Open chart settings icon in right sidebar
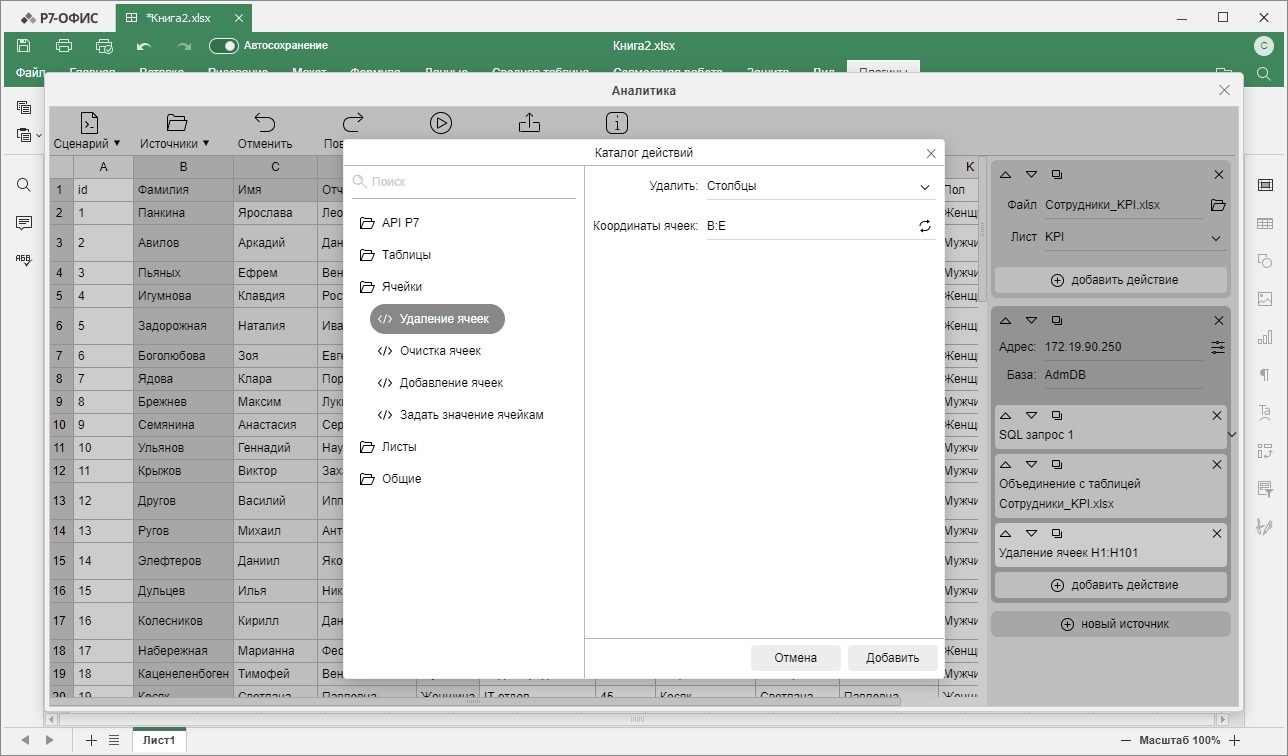 (x=1265, y=337)
